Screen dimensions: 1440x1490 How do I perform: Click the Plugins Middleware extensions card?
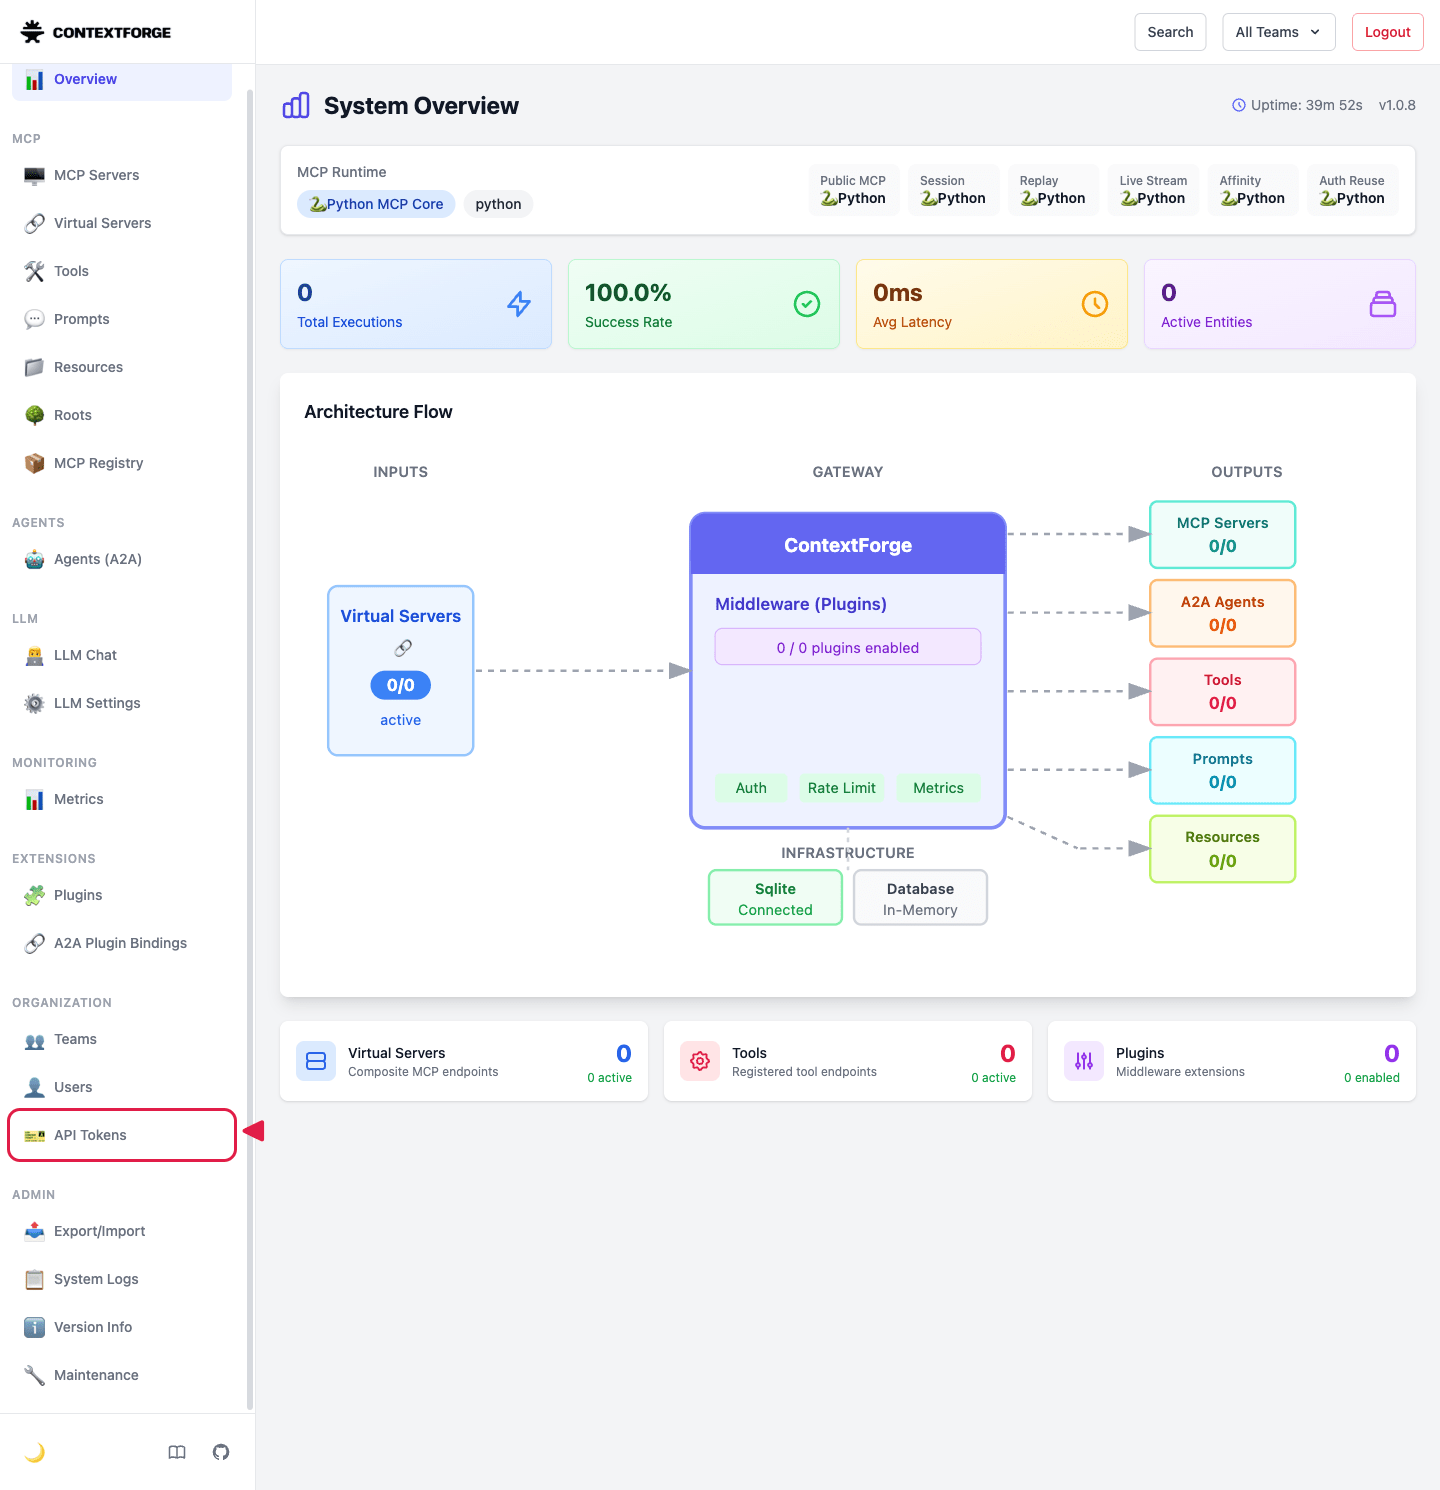coord(1232,1061)
